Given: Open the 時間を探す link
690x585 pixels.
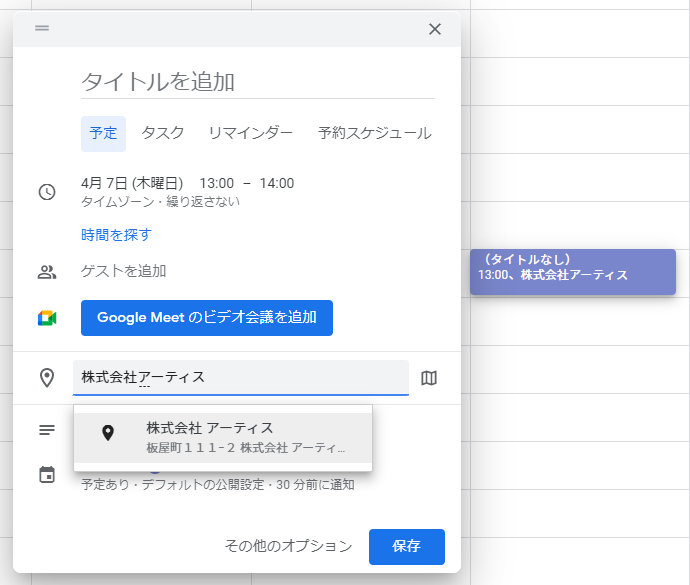Looking at the screenshot, I should [x=116, y=235].
